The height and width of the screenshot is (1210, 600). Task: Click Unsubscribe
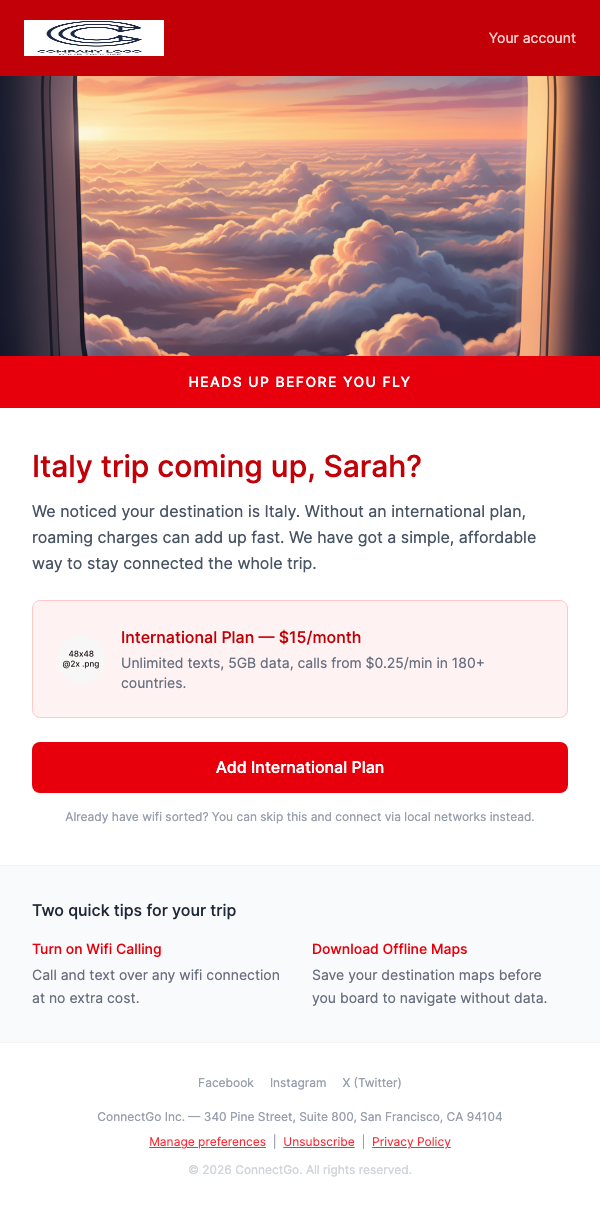318,1141
